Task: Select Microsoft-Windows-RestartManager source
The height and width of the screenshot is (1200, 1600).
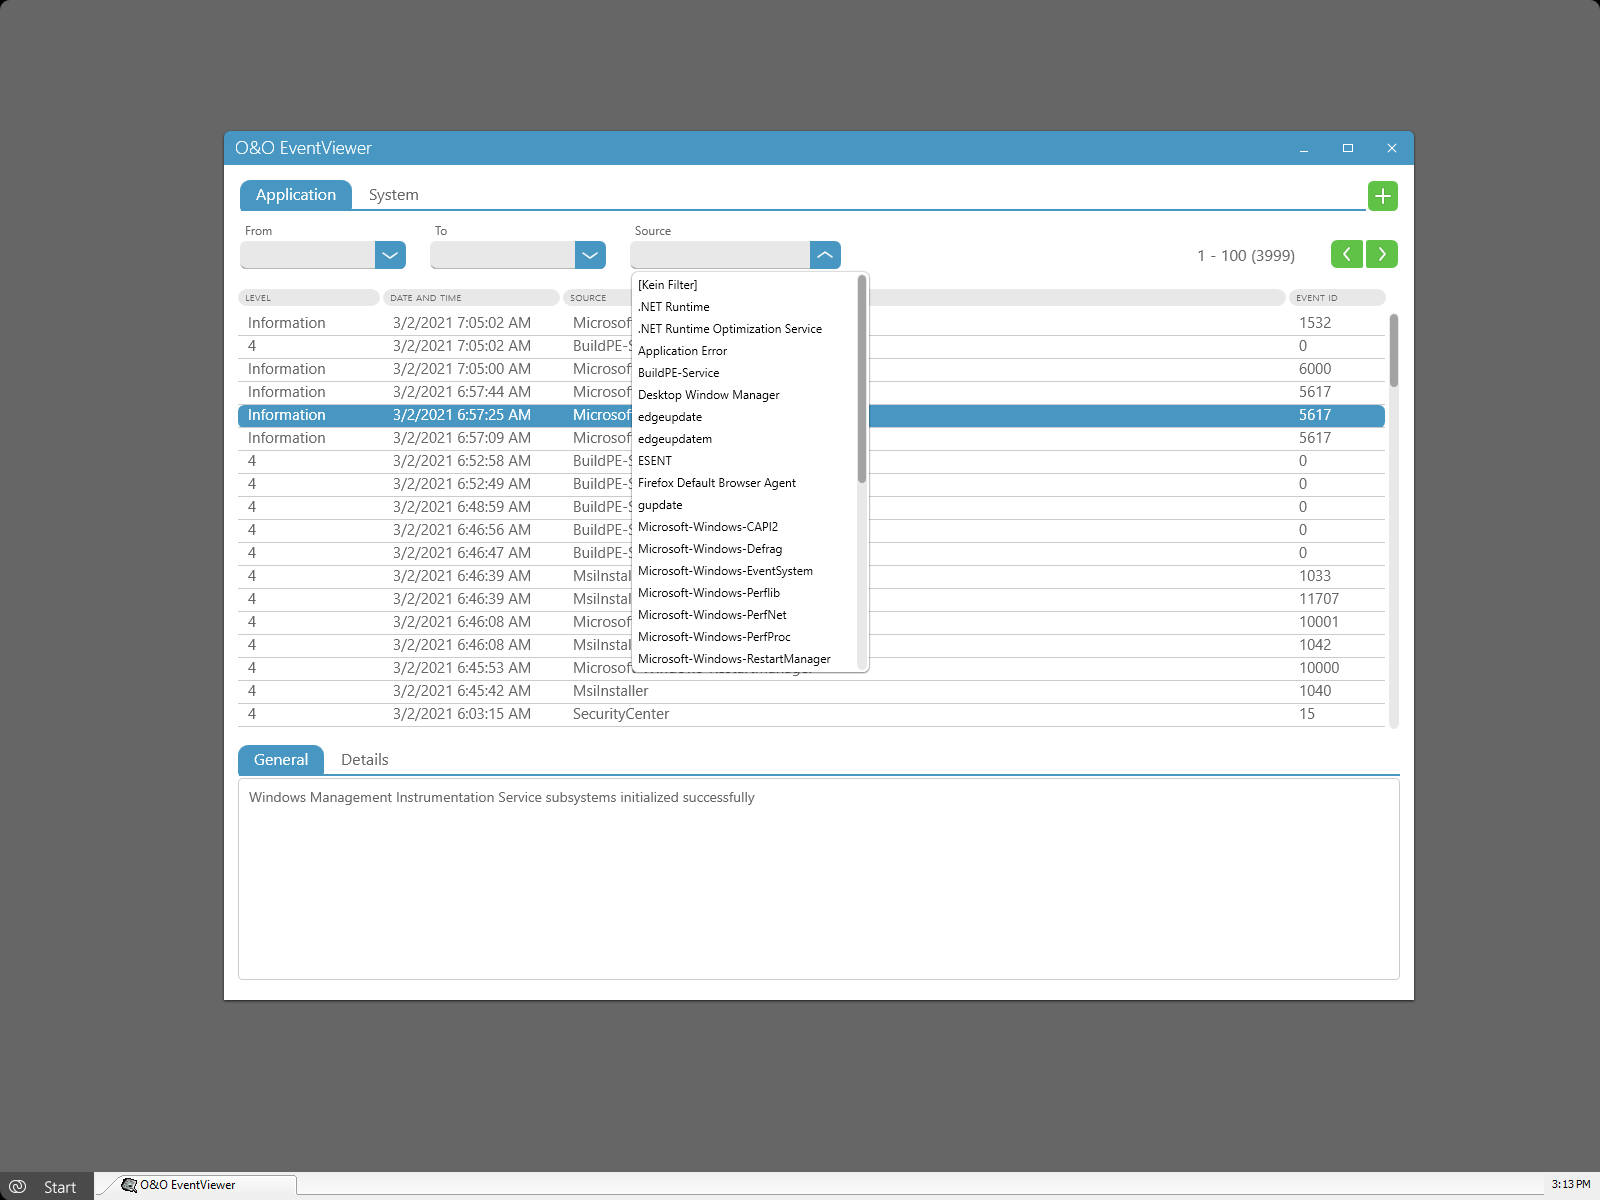Action: 745,659
